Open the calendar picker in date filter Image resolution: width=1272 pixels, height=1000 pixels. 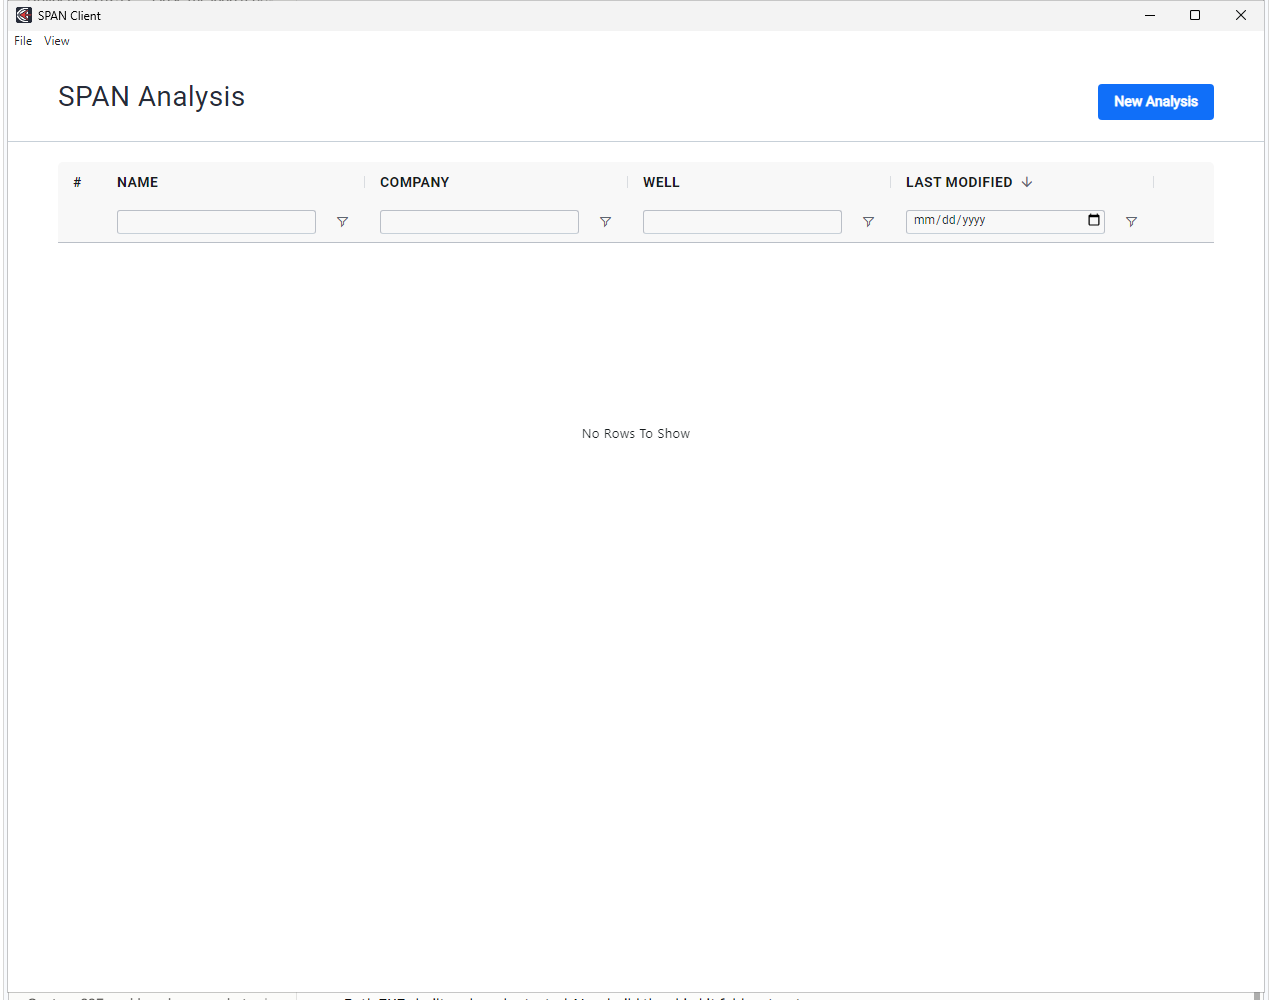click(1094, 220)
